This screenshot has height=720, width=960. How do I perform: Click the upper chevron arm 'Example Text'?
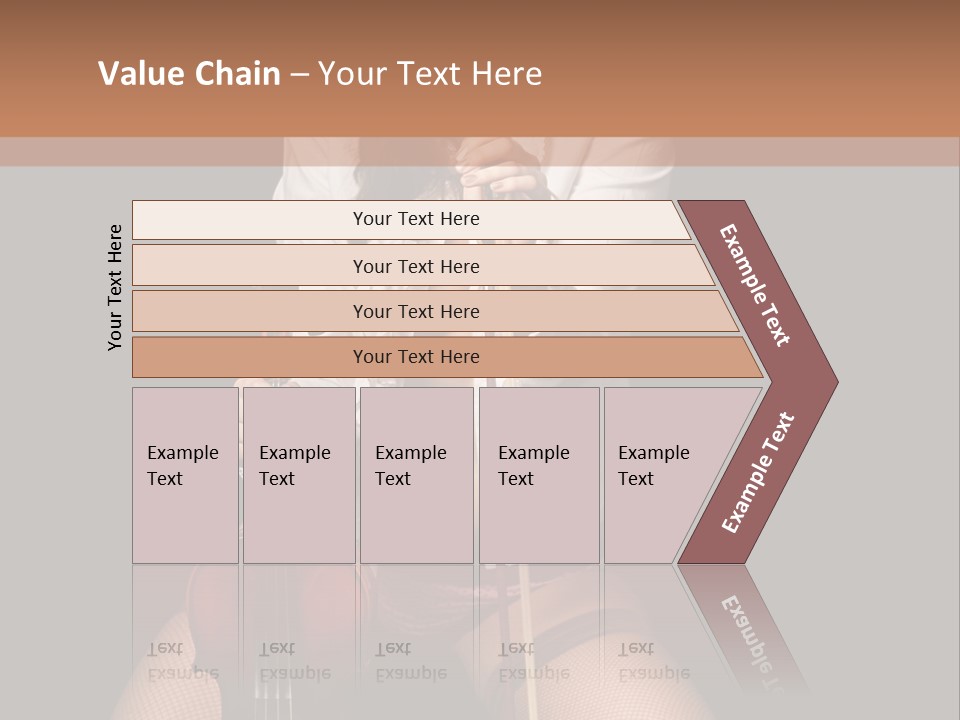click(756, 285)
